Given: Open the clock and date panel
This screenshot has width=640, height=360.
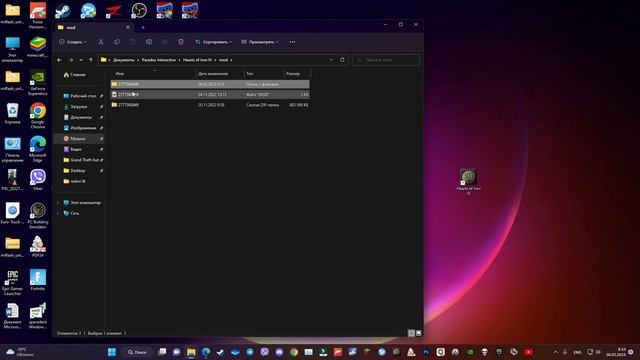Looking at the screenshot, I should [616, 352].
